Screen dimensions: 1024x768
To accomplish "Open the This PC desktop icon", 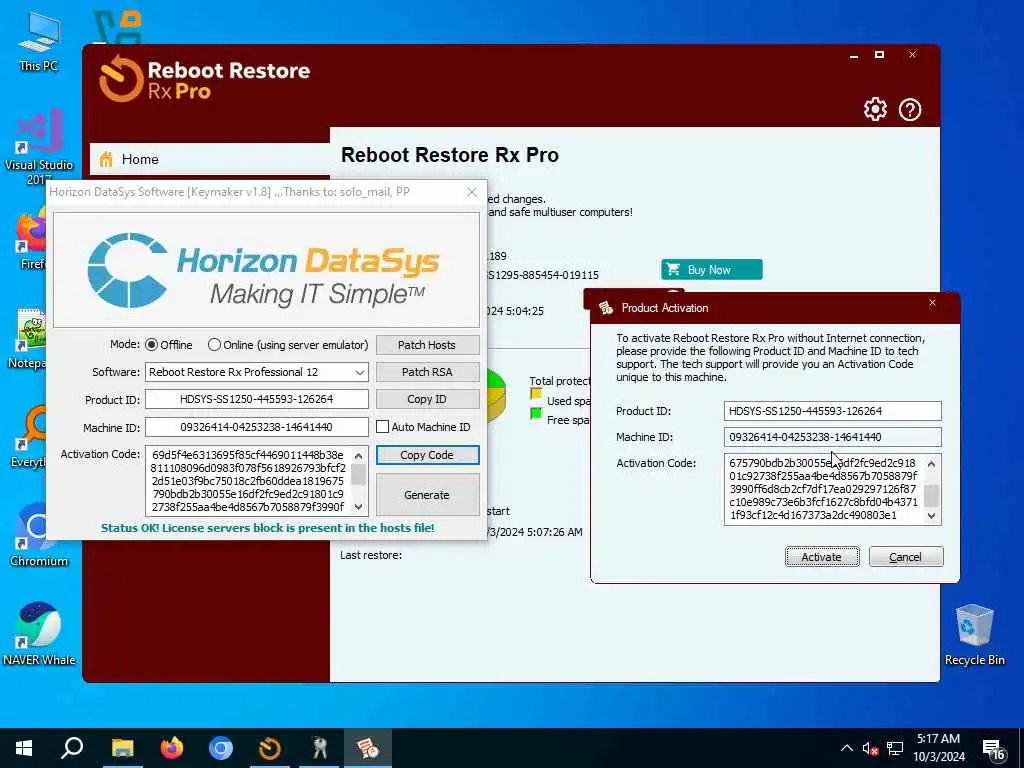I will (39, 40).
